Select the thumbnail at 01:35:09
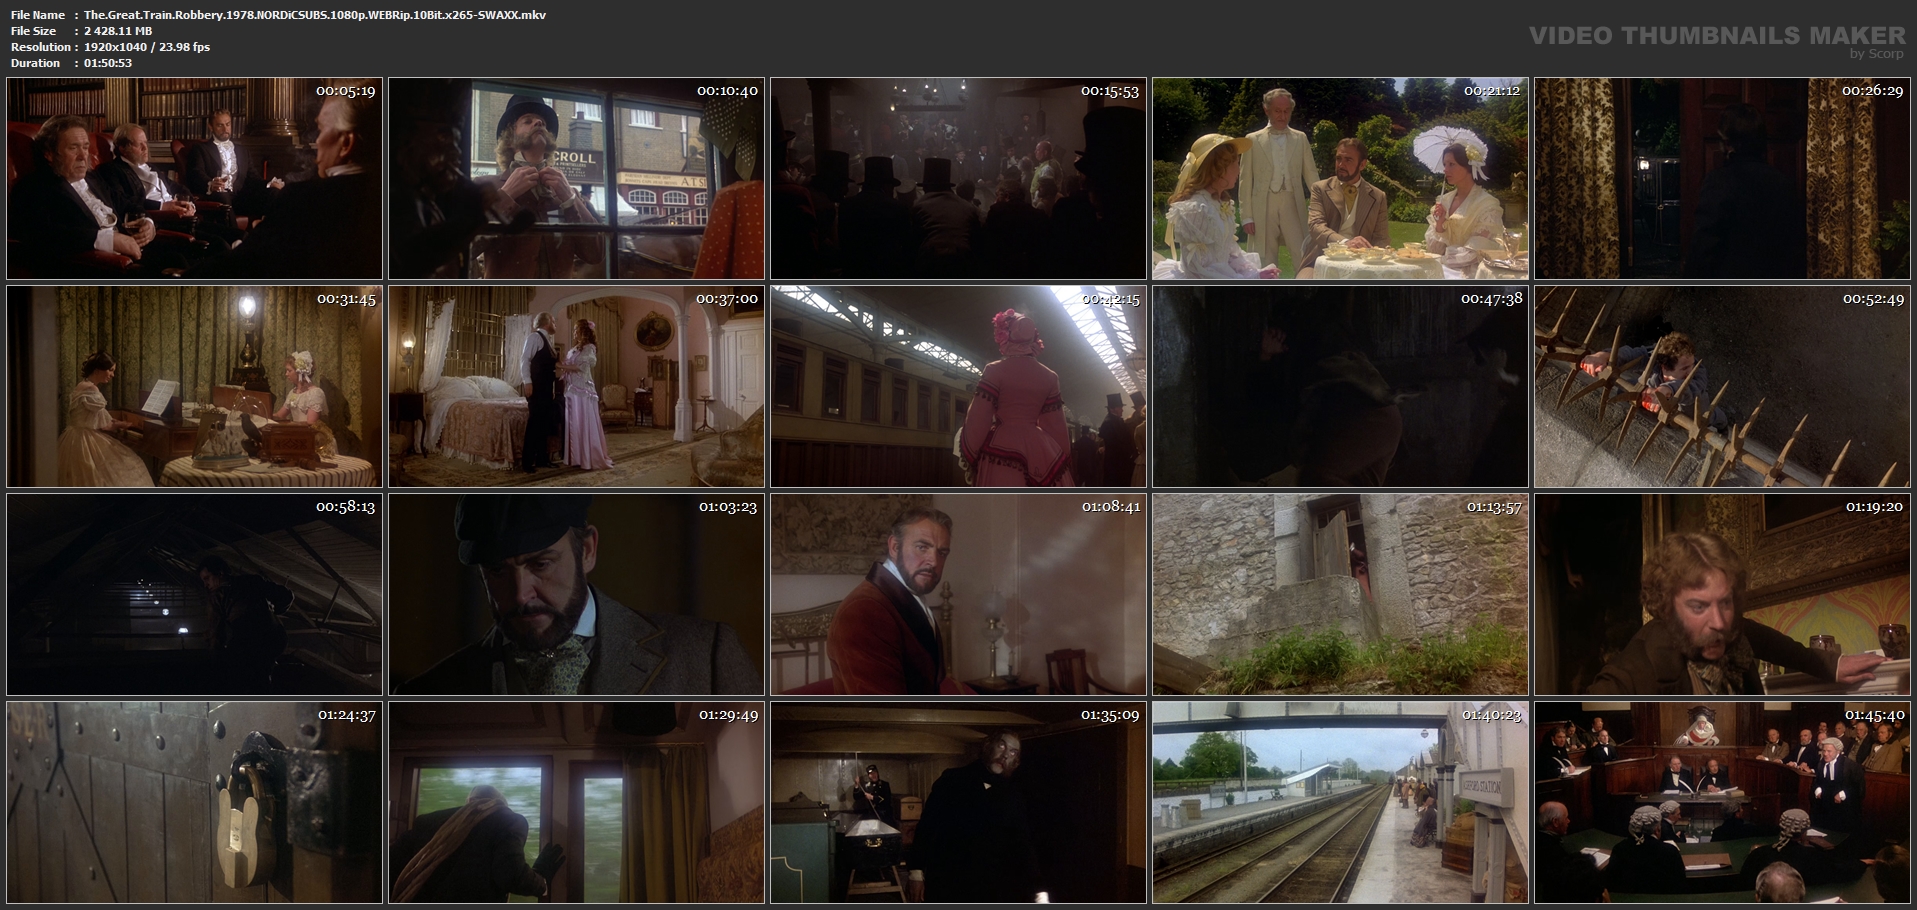Viewport: 1917px width, 910px height. [958, 802]
